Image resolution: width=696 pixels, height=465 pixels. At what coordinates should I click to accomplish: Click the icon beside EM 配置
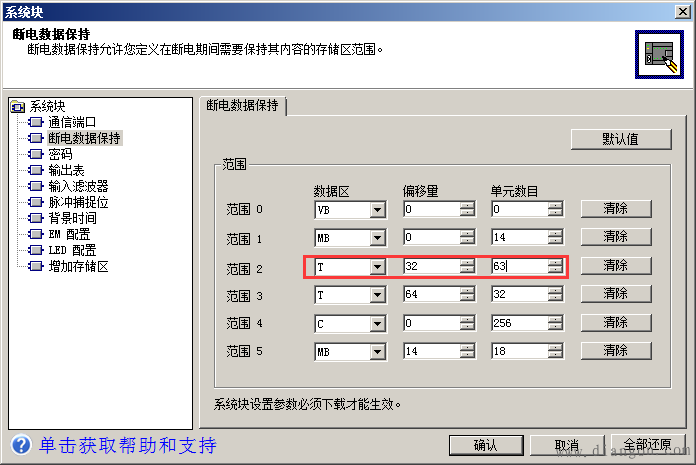pyautogui.click(x=36, y=234)
